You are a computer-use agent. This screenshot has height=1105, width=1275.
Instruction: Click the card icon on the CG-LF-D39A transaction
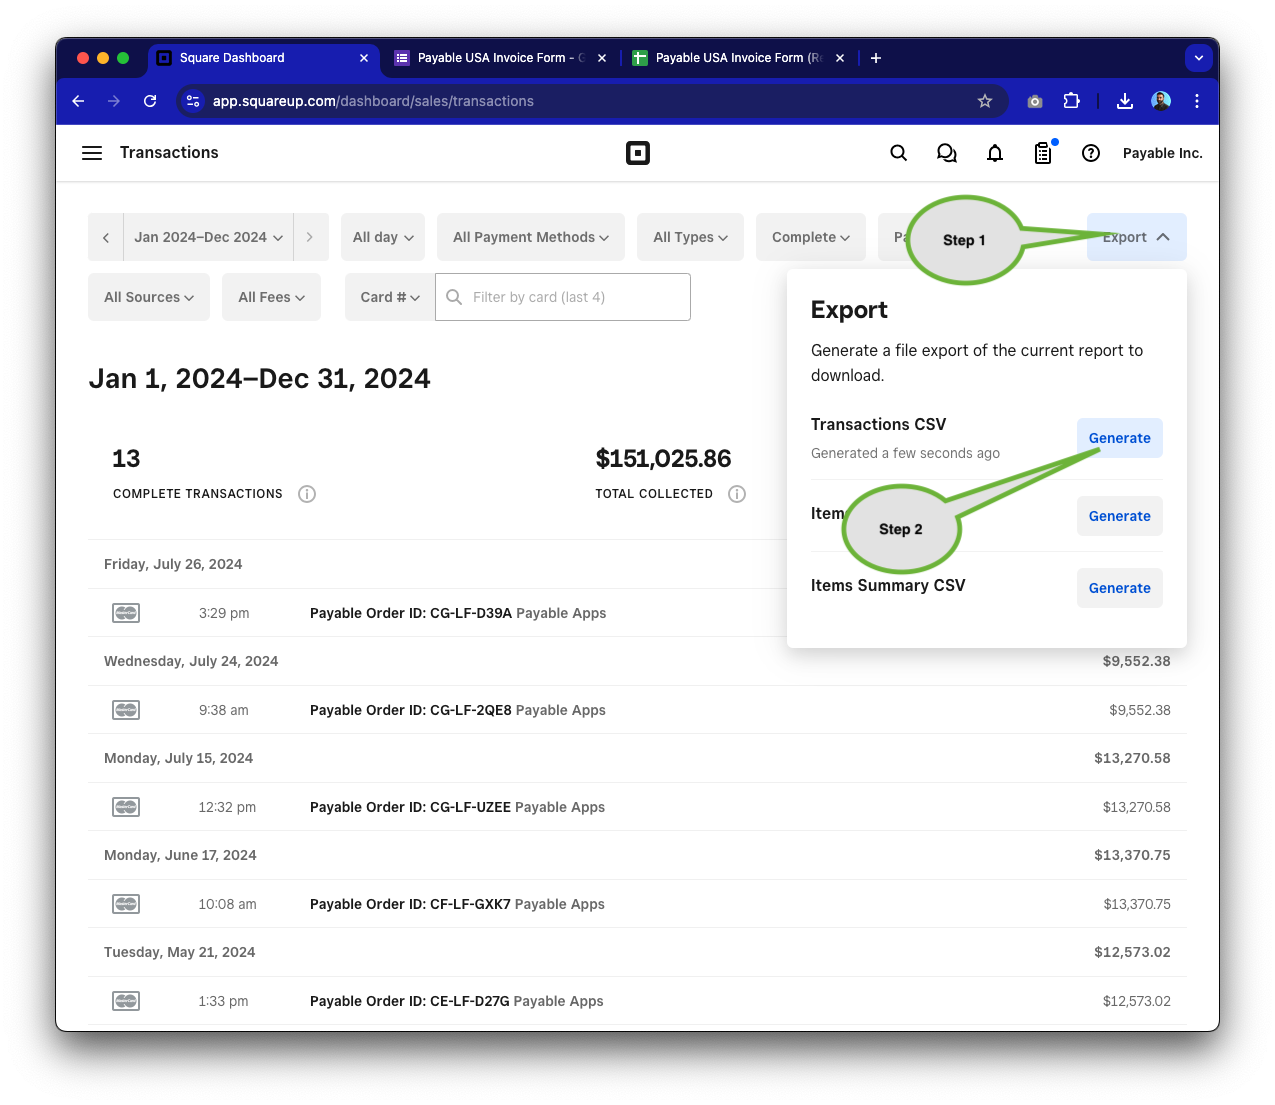(x=126, y=612)
